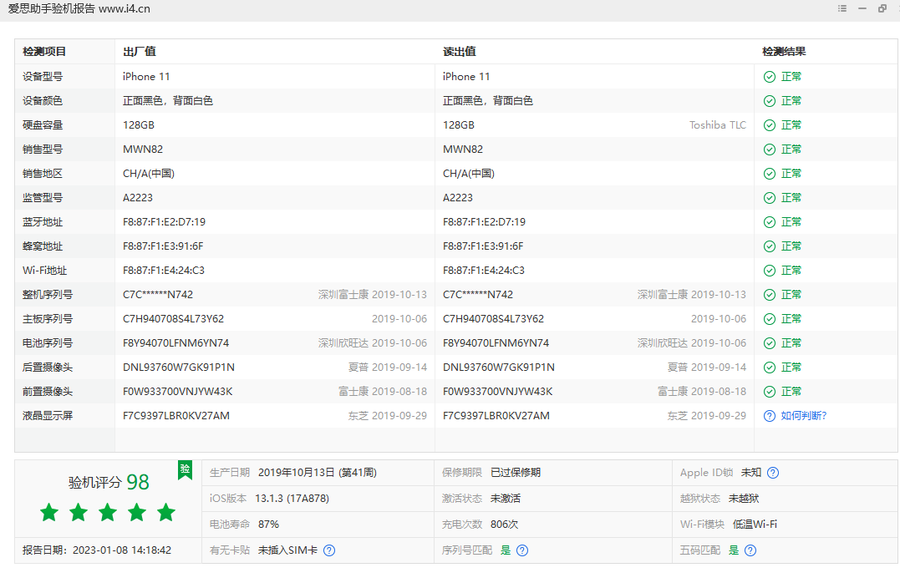The width and height of the screenshot is (900, 583).
Task: Click the green check icon for 硬盘容量
Action: 769,126
